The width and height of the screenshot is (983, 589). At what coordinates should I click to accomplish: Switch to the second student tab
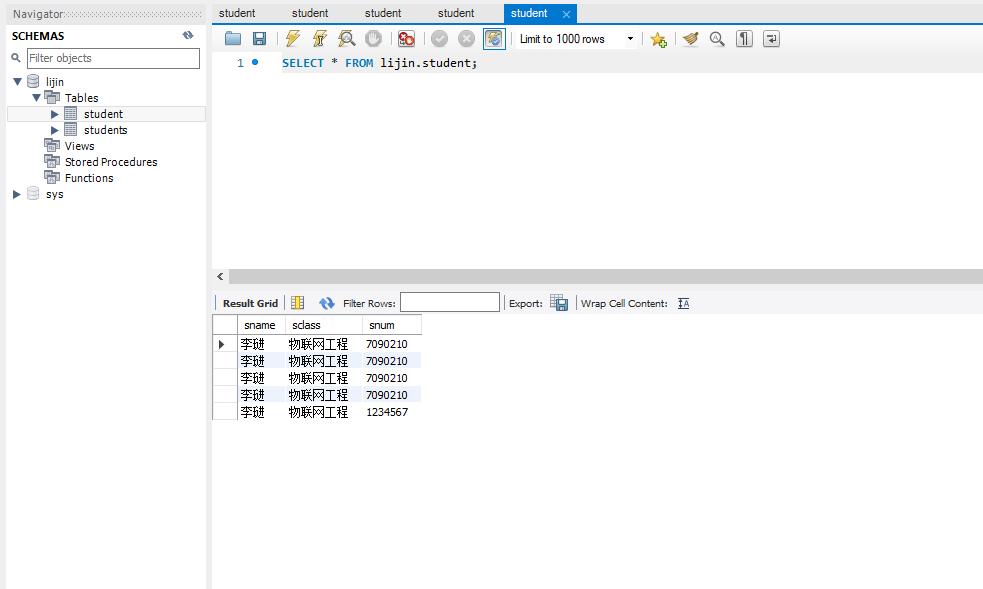(x=310, y=13)
